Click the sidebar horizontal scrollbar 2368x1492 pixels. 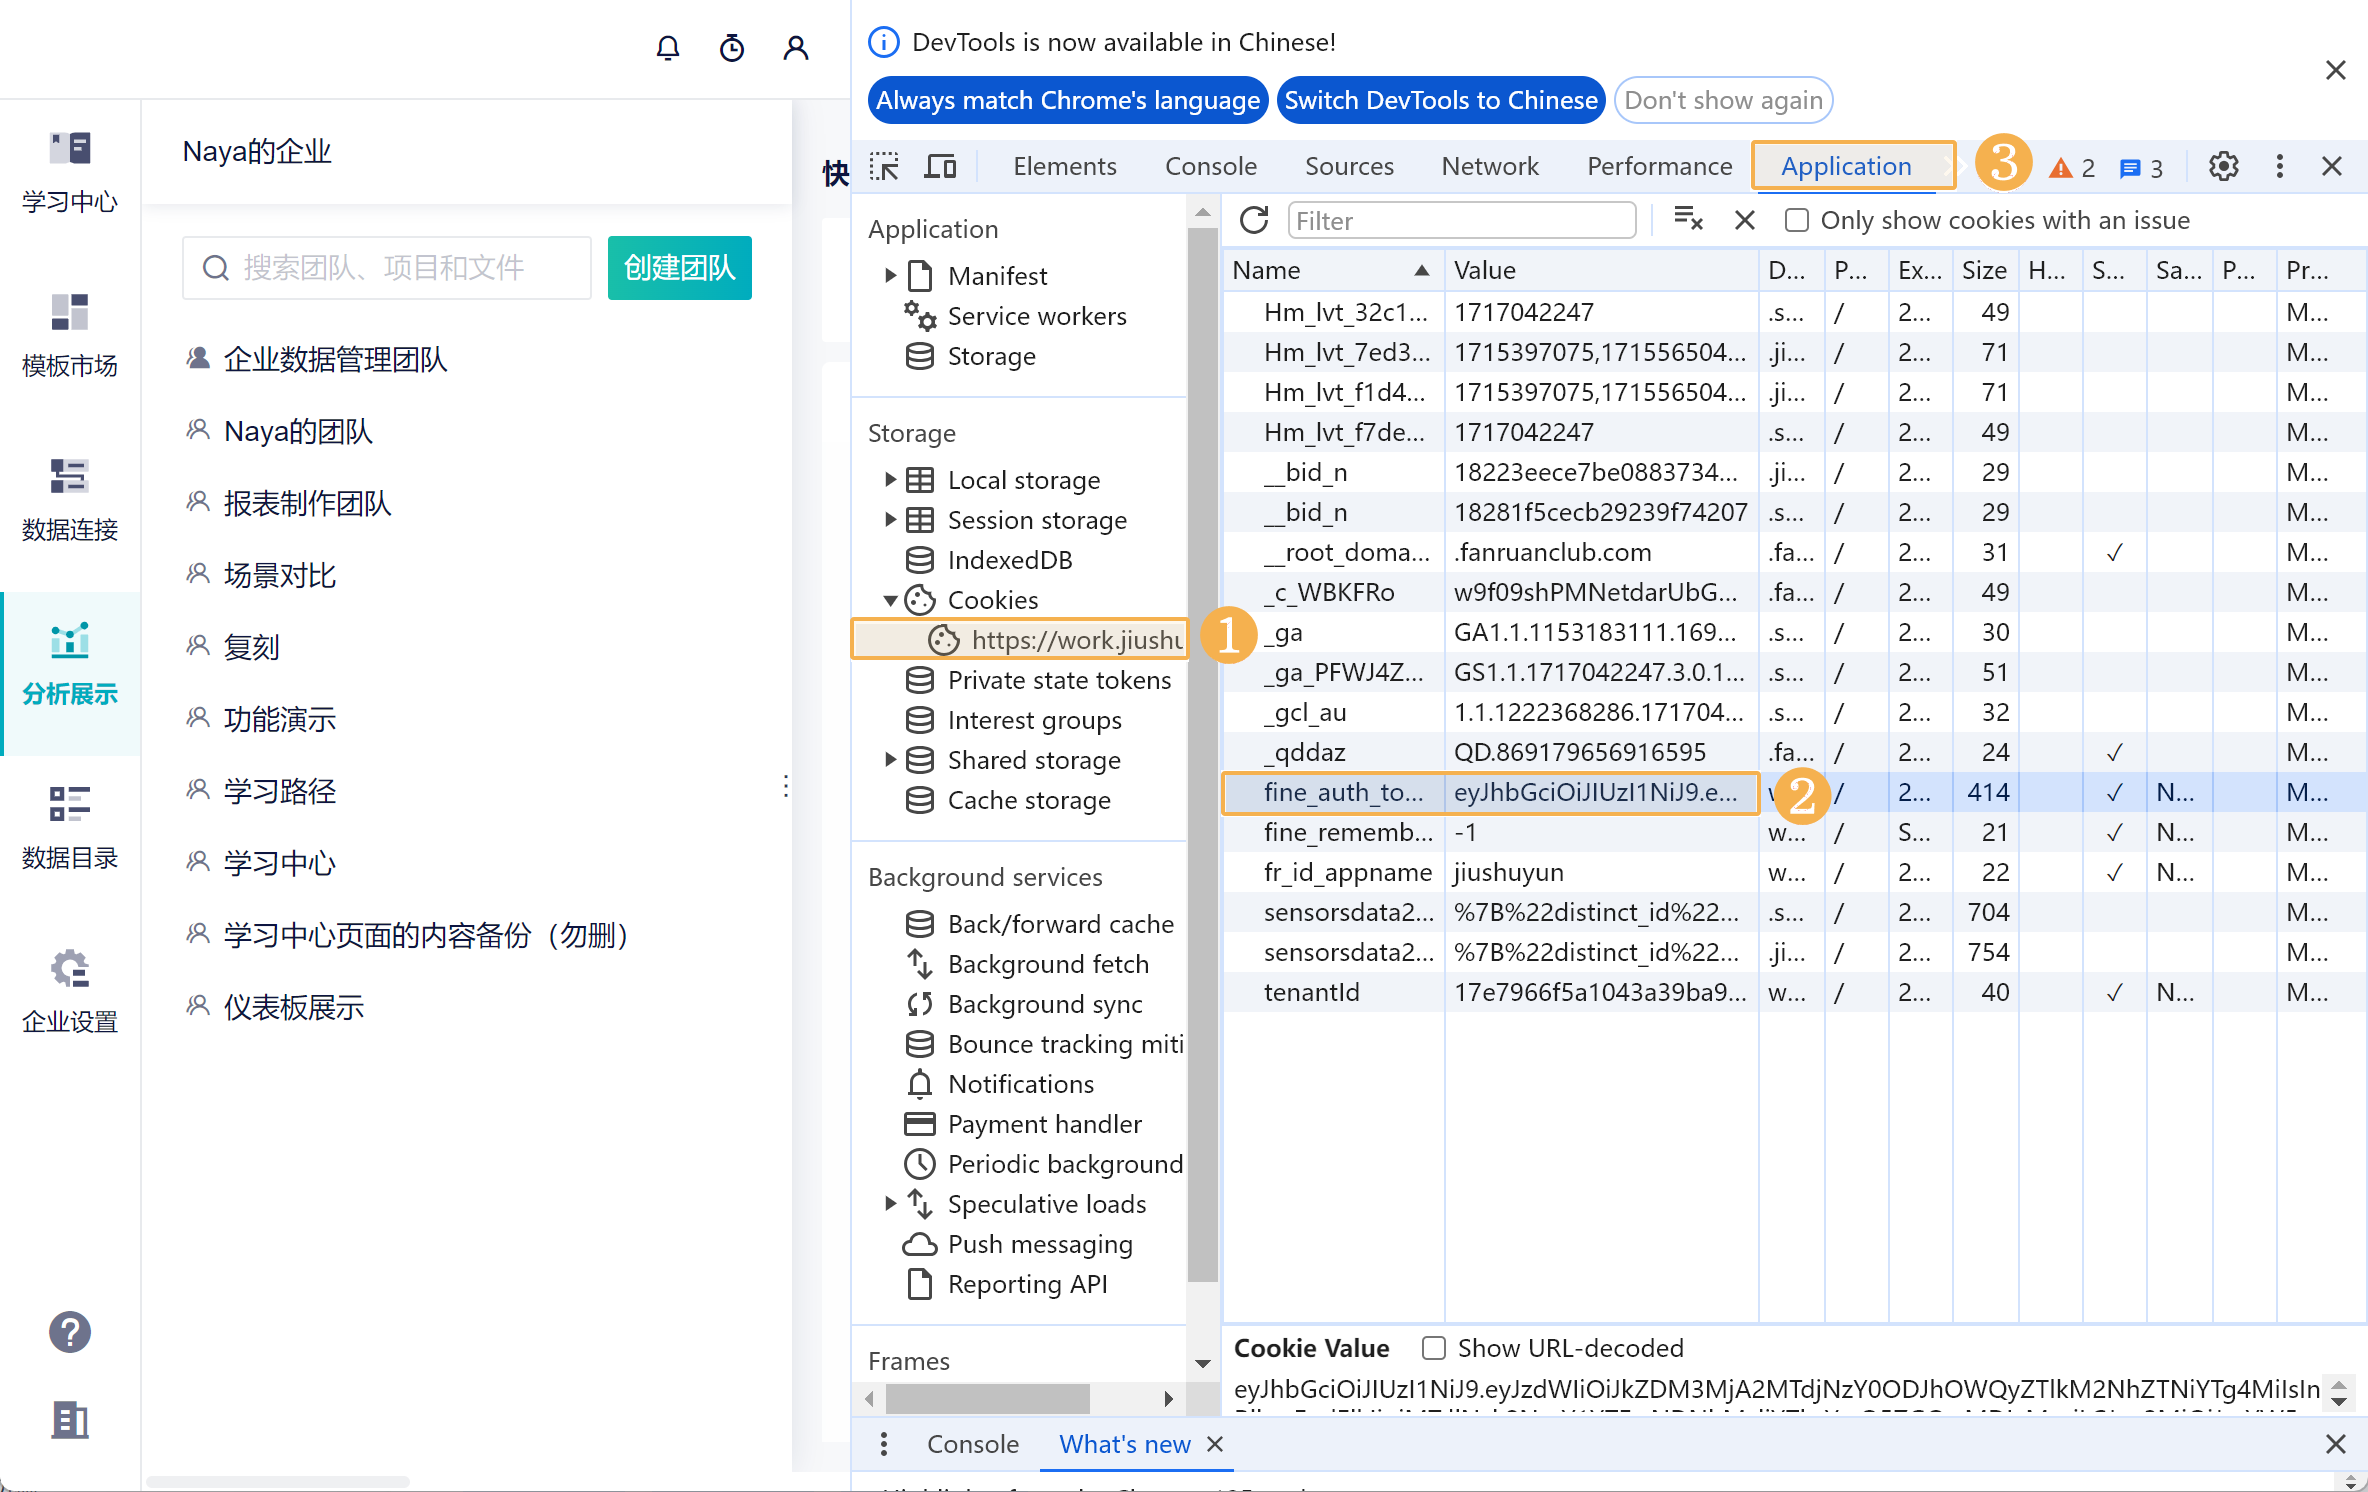coord(988,1398)
